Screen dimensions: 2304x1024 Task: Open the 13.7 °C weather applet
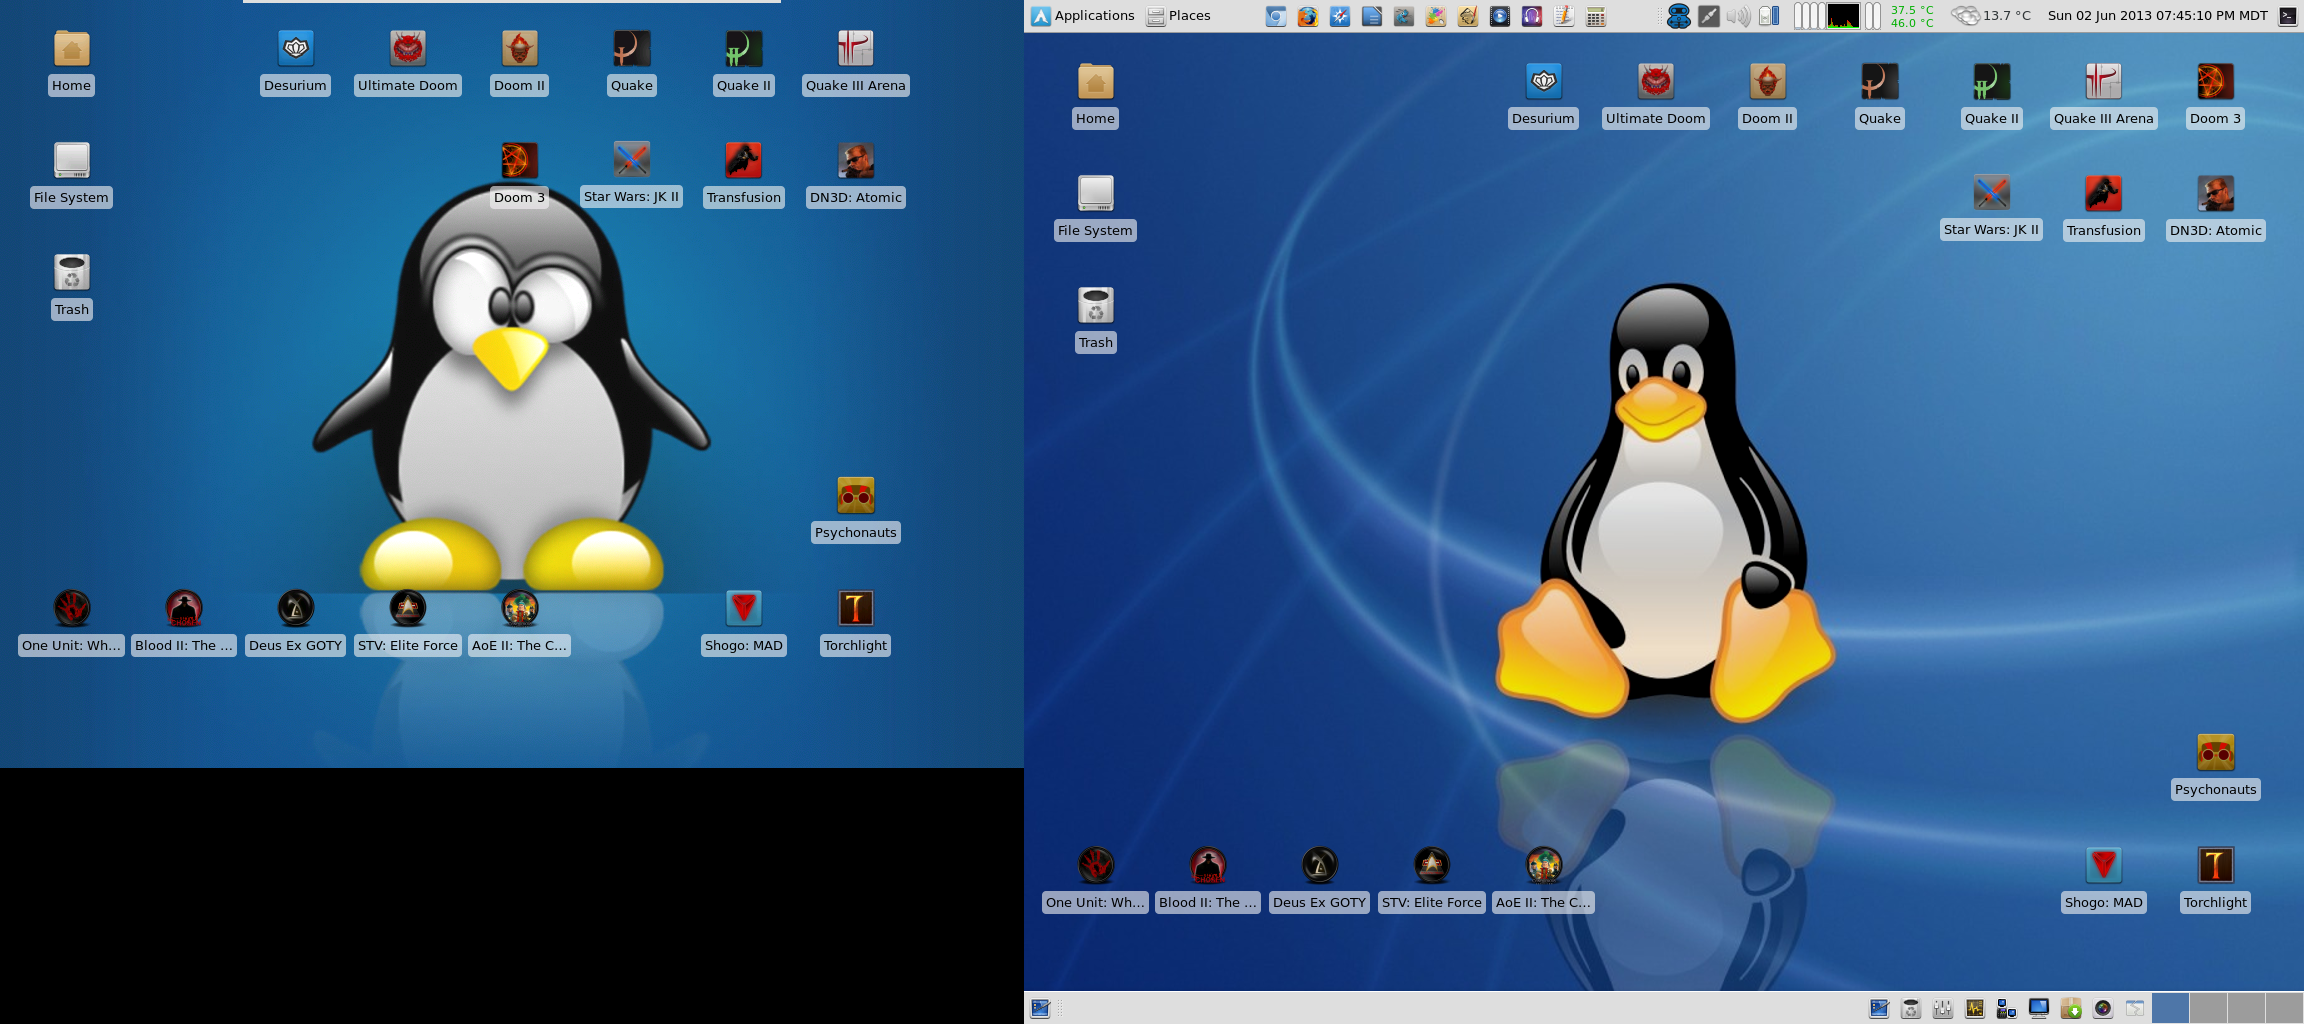click(1991, 16)
